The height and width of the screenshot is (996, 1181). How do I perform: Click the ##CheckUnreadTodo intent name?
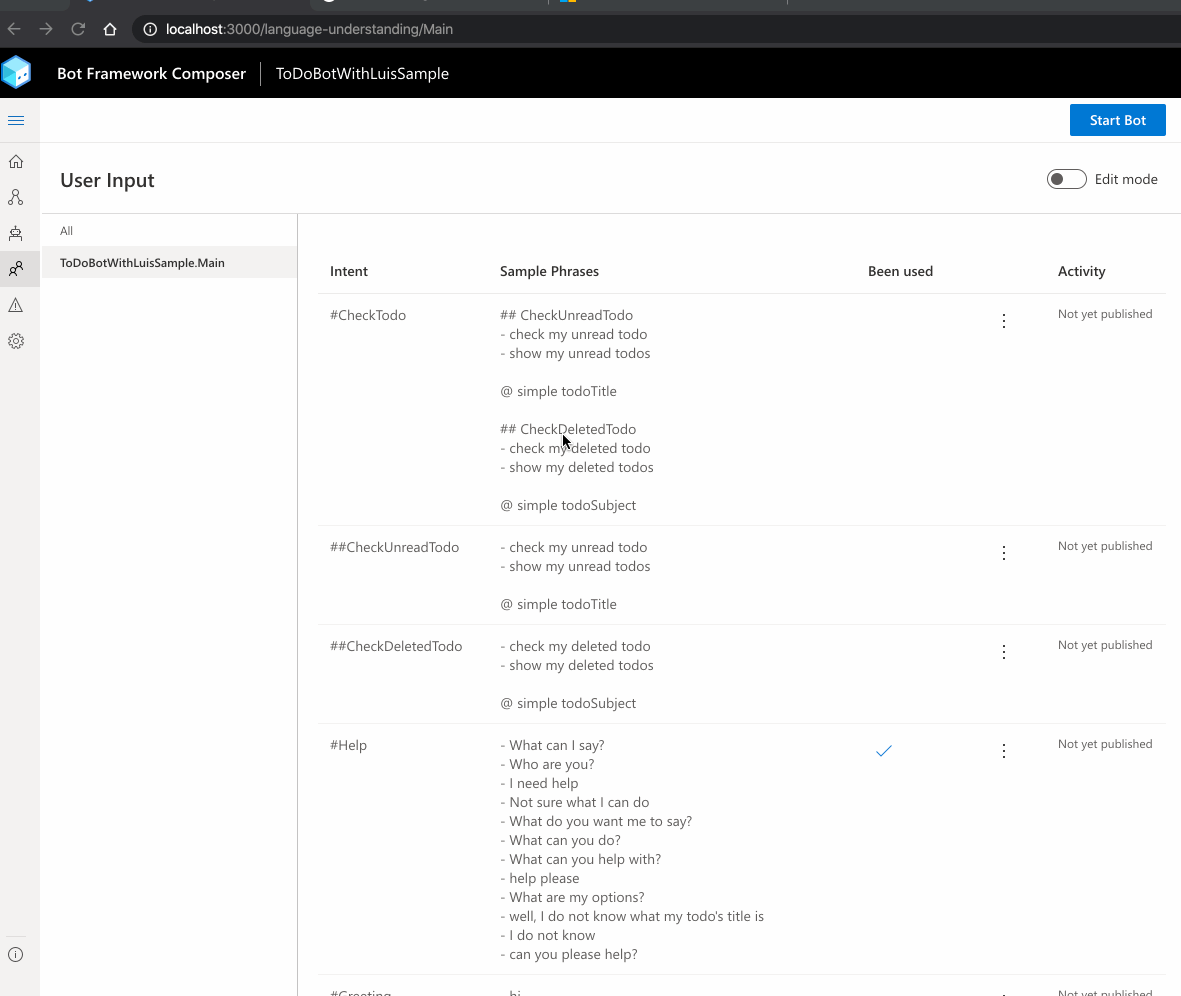(394, 547)
